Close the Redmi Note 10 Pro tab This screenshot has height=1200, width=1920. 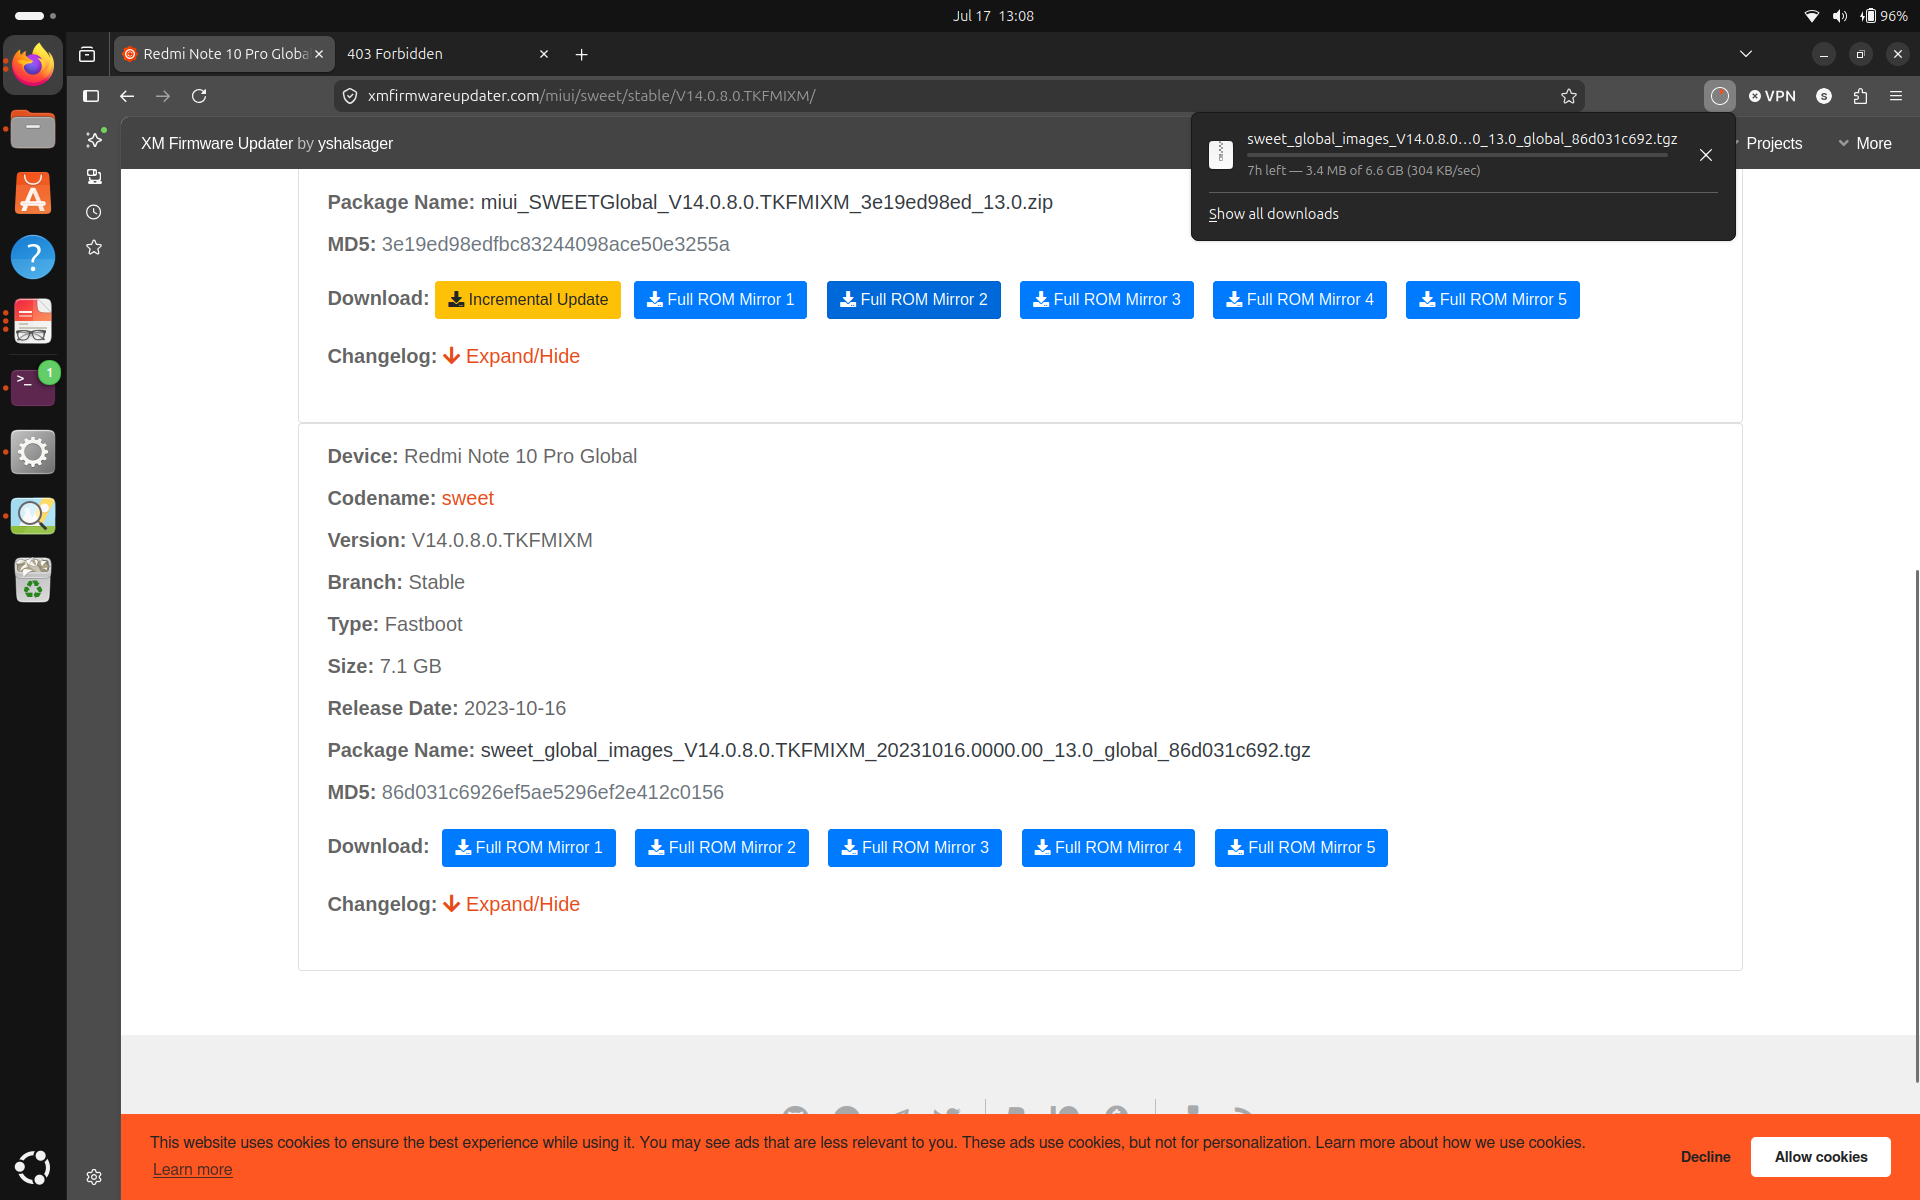pos(319,54)
